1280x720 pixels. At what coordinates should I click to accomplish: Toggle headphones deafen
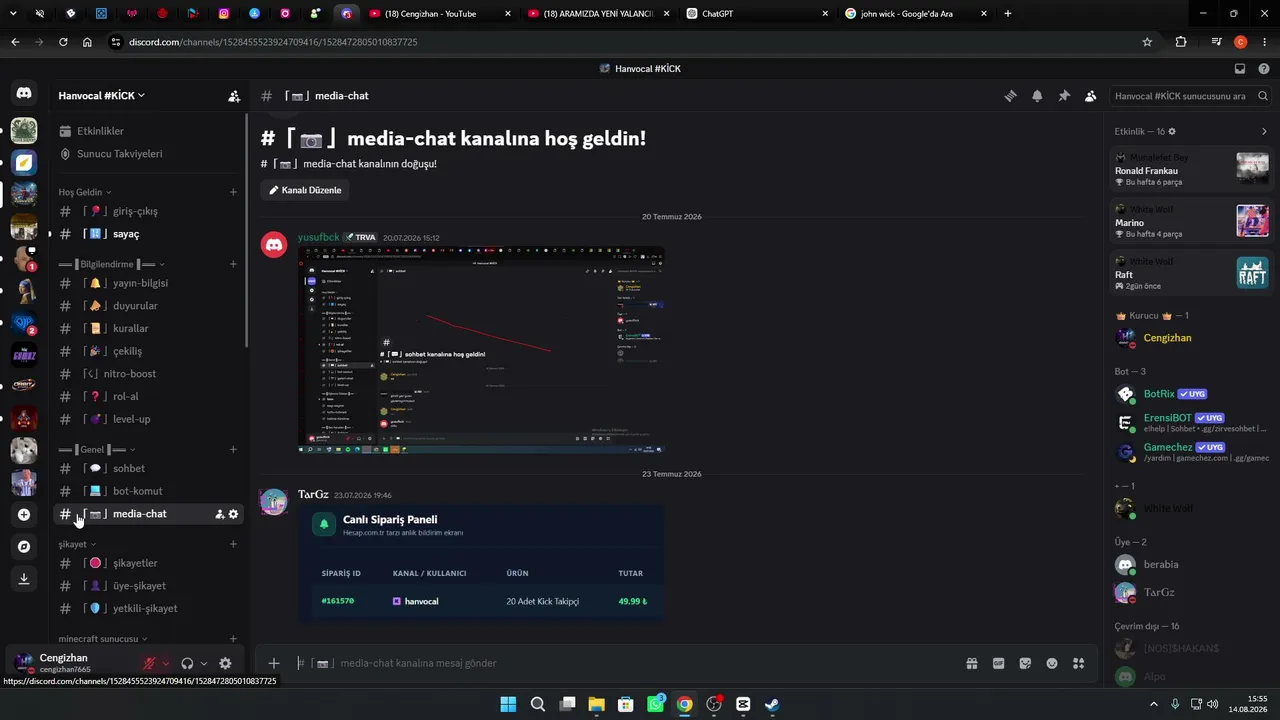tap(187, 663)
